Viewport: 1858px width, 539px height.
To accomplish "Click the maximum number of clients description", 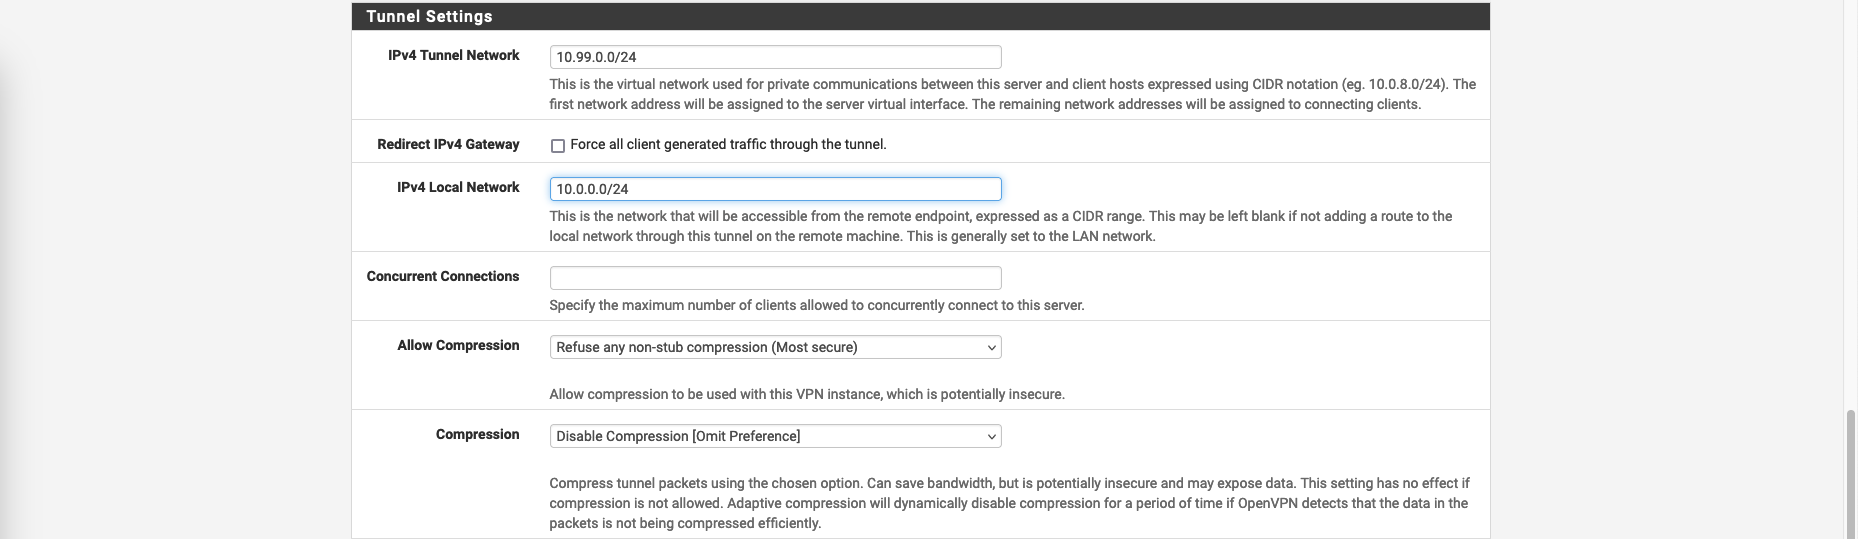I will click(x=816, y=305).
